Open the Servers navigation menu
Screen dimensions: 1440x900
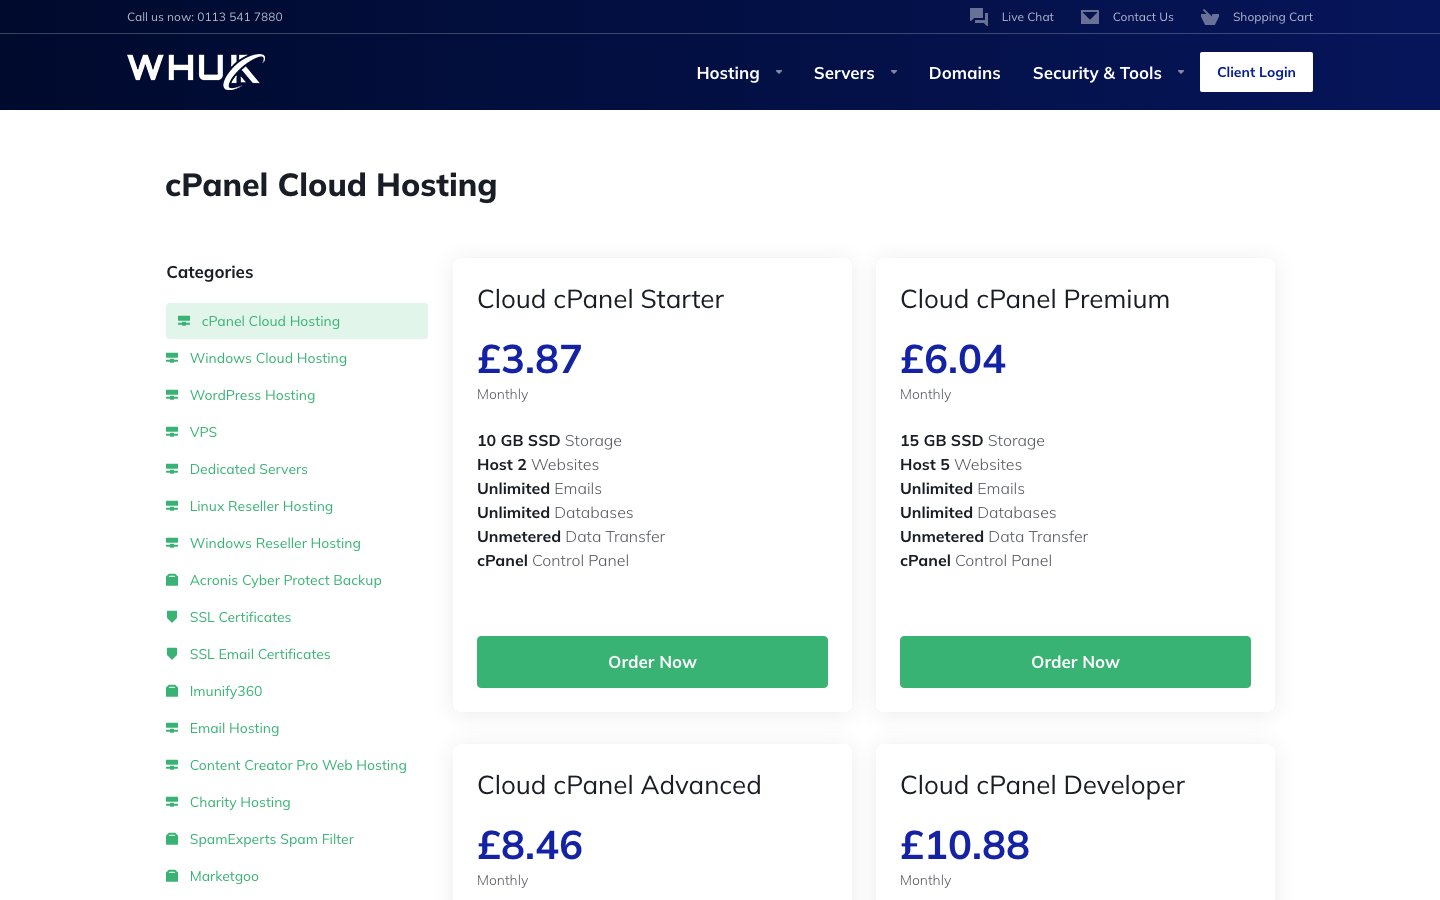pos(844,73)
